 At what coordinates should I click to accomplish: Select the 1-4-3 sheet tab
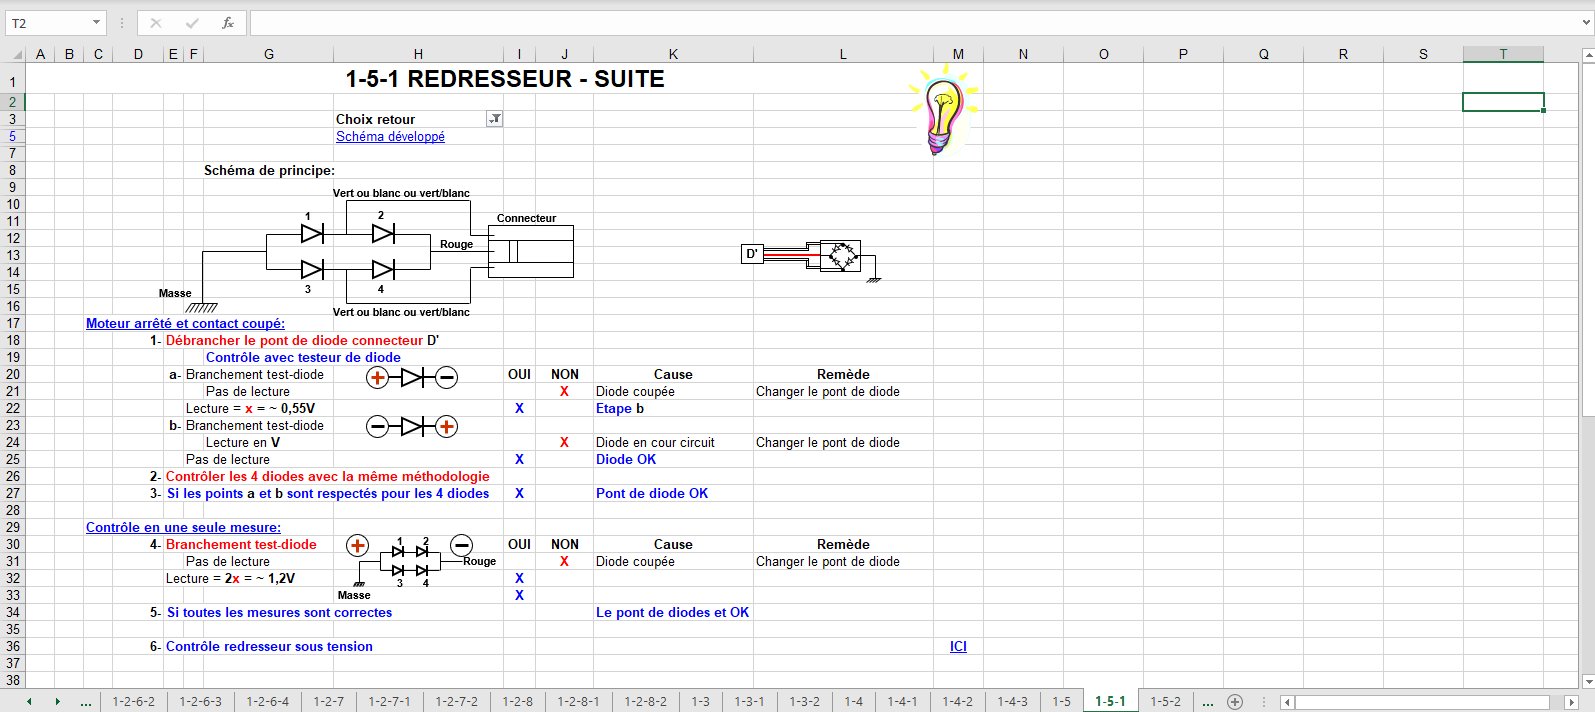click(x=1012, y=702)
